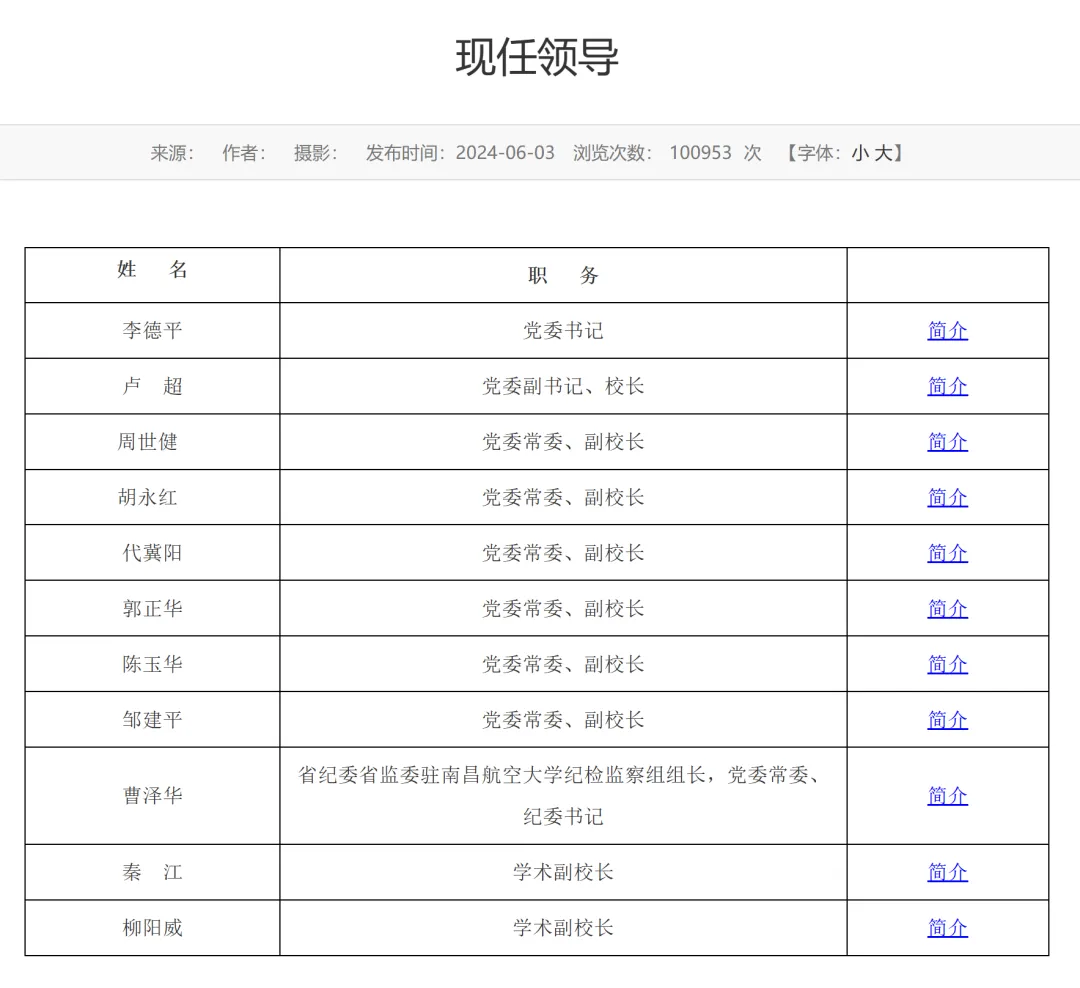Select name cell 郭正华
This screenshot has width=1080, height=988.
[x=152, y=608]
